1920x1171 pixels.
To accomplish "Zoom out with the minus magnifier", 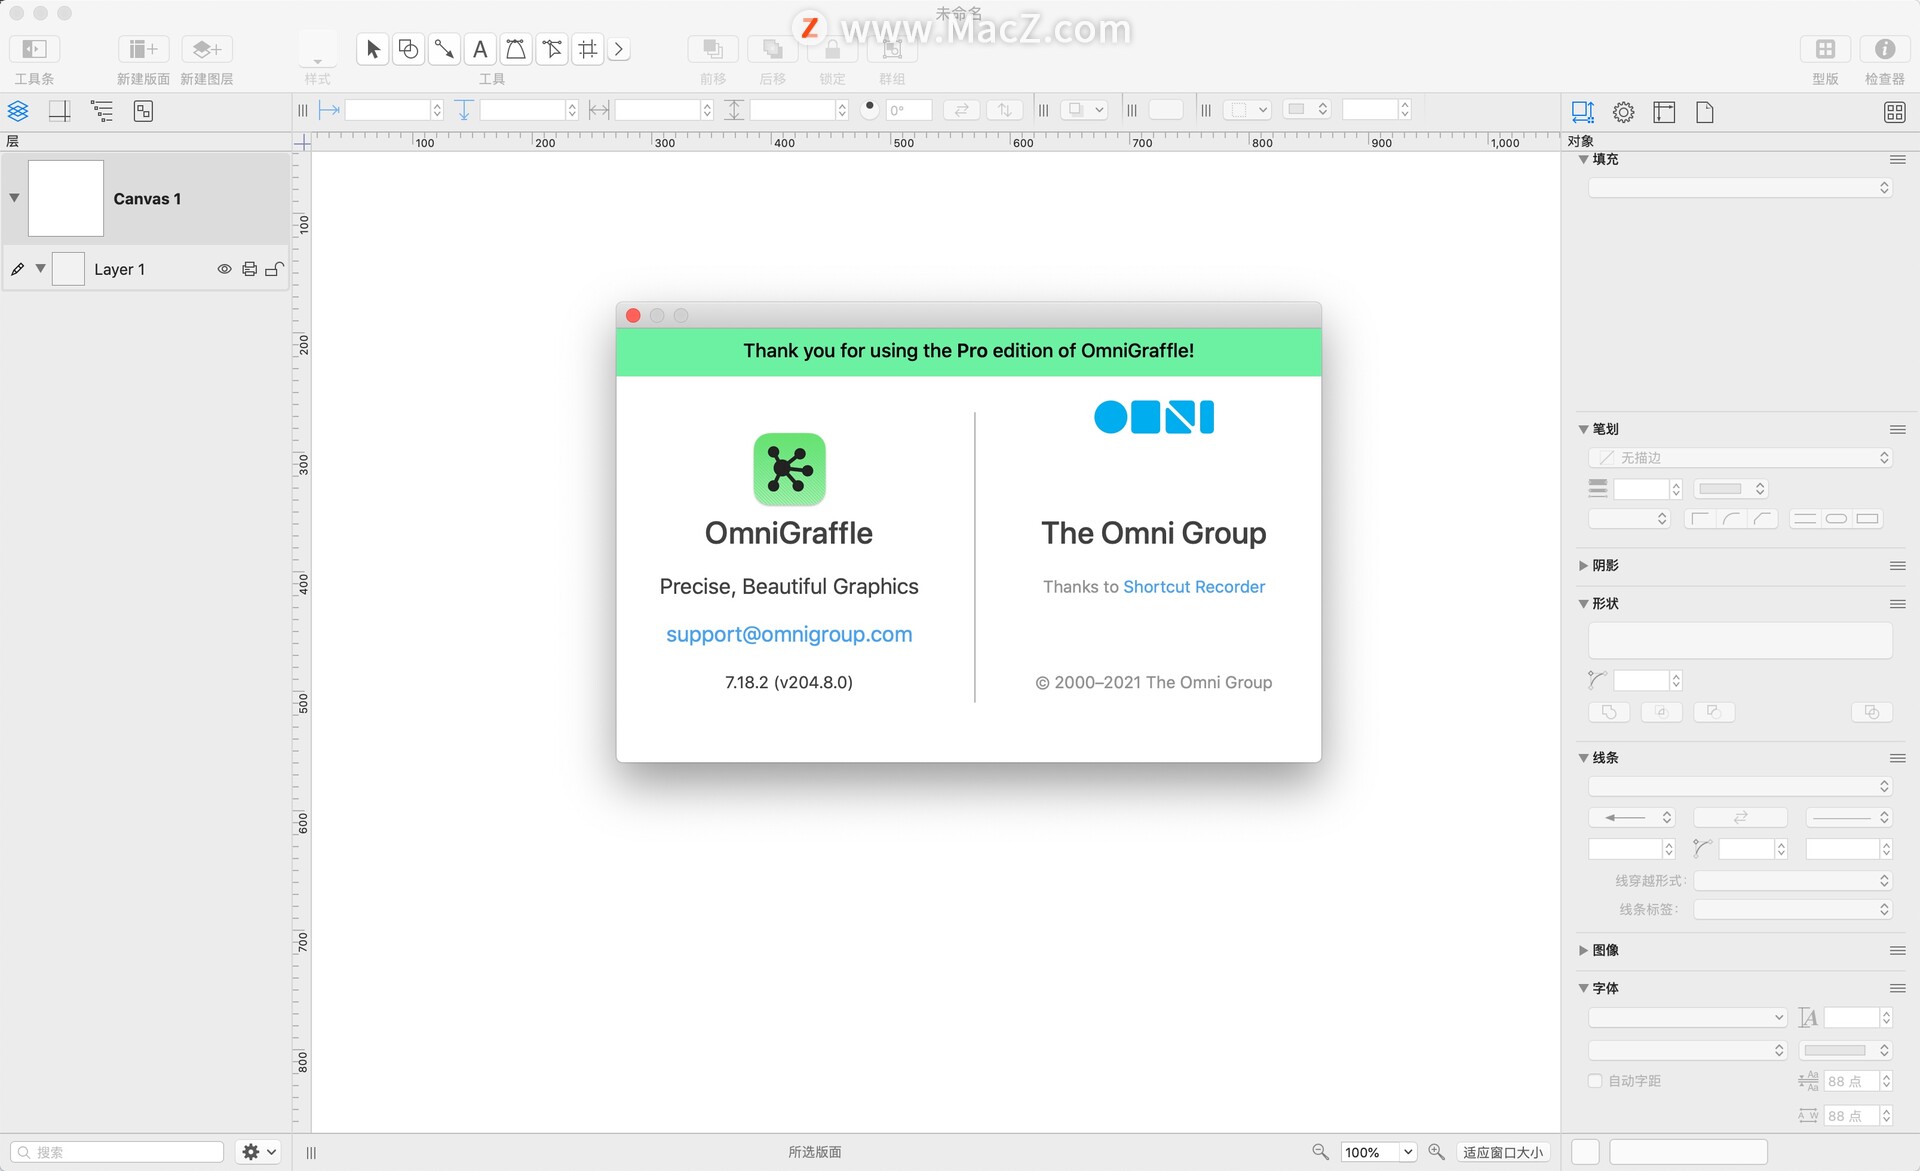I will (x=1320, y=1152).
